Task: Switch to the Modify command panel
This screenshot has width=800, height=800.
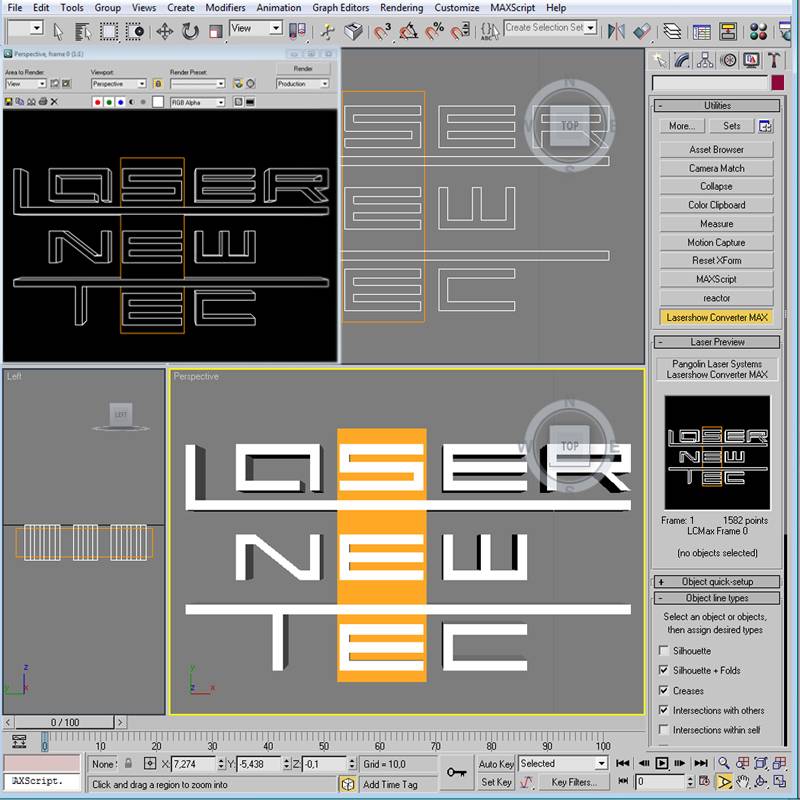Action: tap(682, 61)
